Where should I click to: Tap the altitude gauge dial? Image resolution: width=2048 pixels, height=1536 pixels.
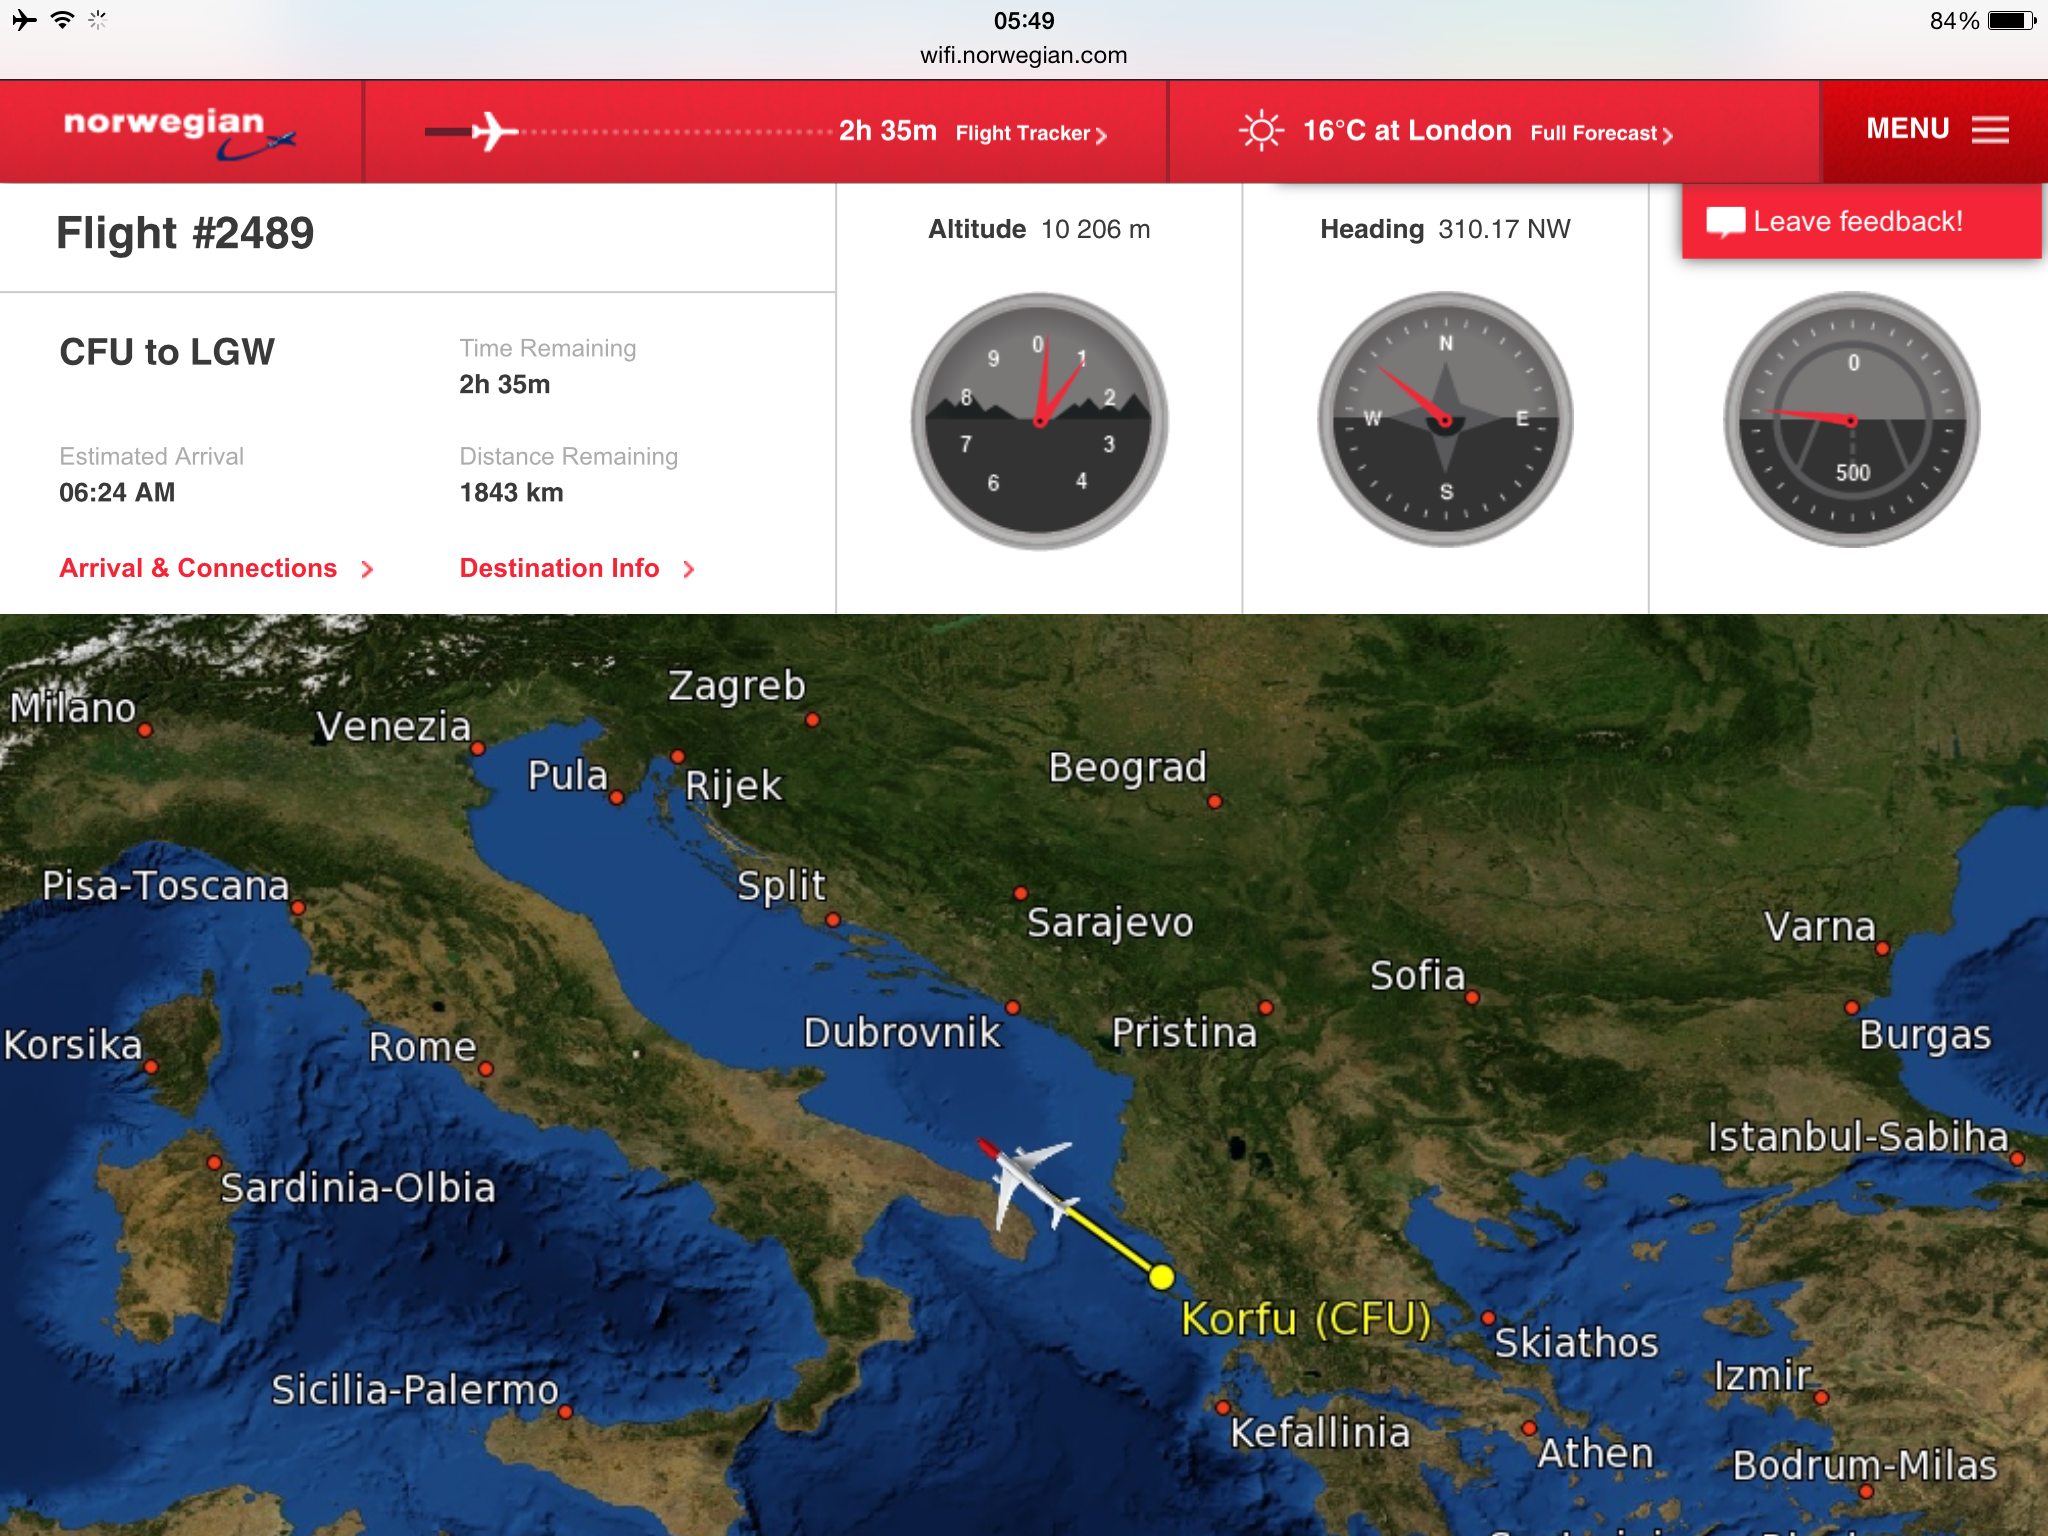click(x=1039, y=421)
